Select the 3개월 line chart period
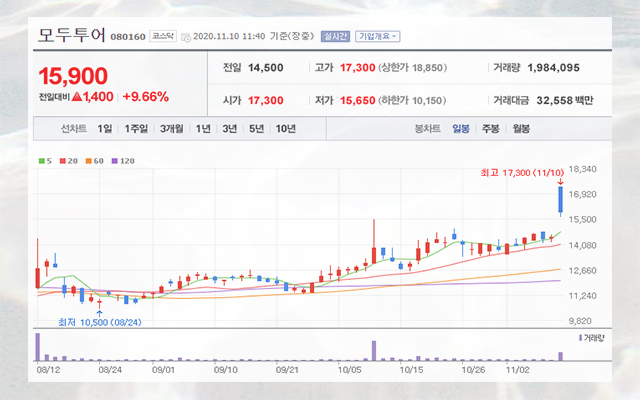 coord(171,129)
